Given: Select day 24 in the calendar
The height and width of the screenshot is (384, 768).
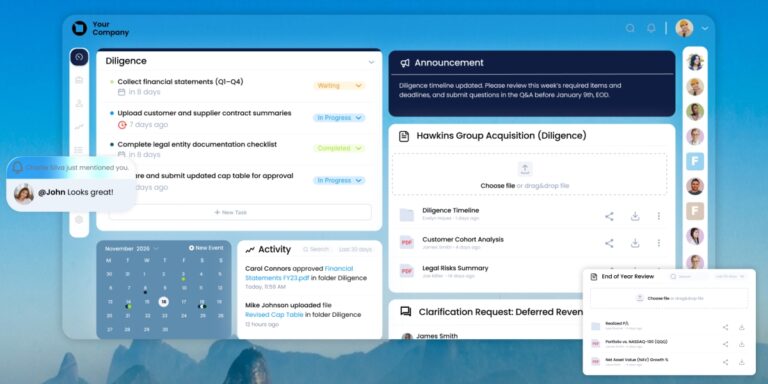Looking at the screenshot, I should [184, 316].
